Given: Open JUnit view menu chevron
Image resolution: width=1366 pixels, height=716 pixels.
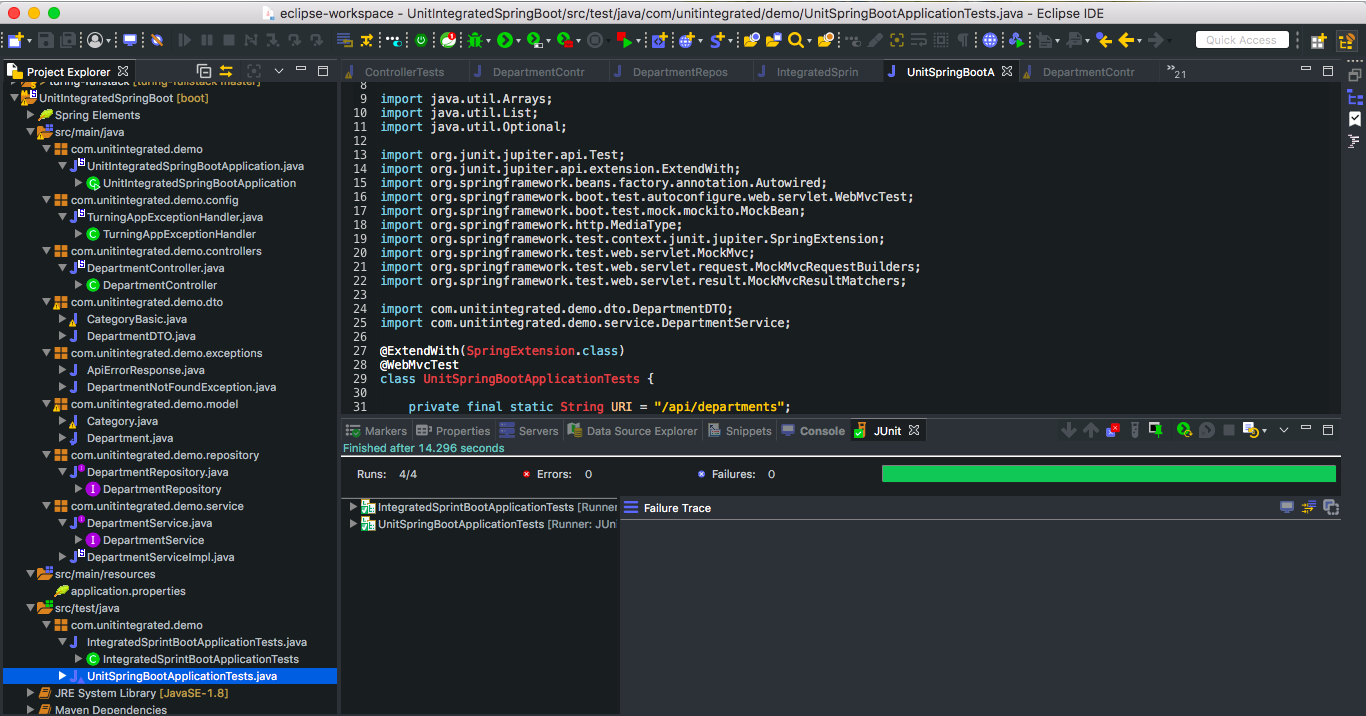Looking at the screenshot, I should (1283, 430).
